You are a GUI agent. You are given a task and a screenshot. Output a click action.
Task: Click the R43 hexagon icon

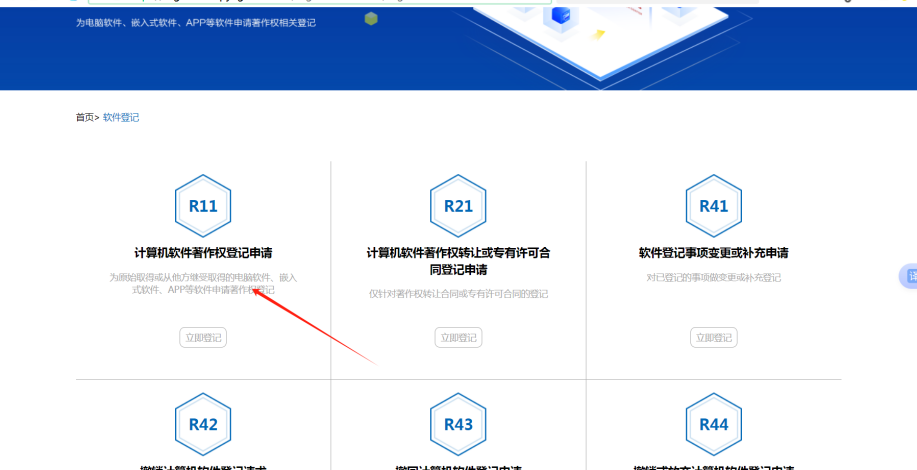458,425
